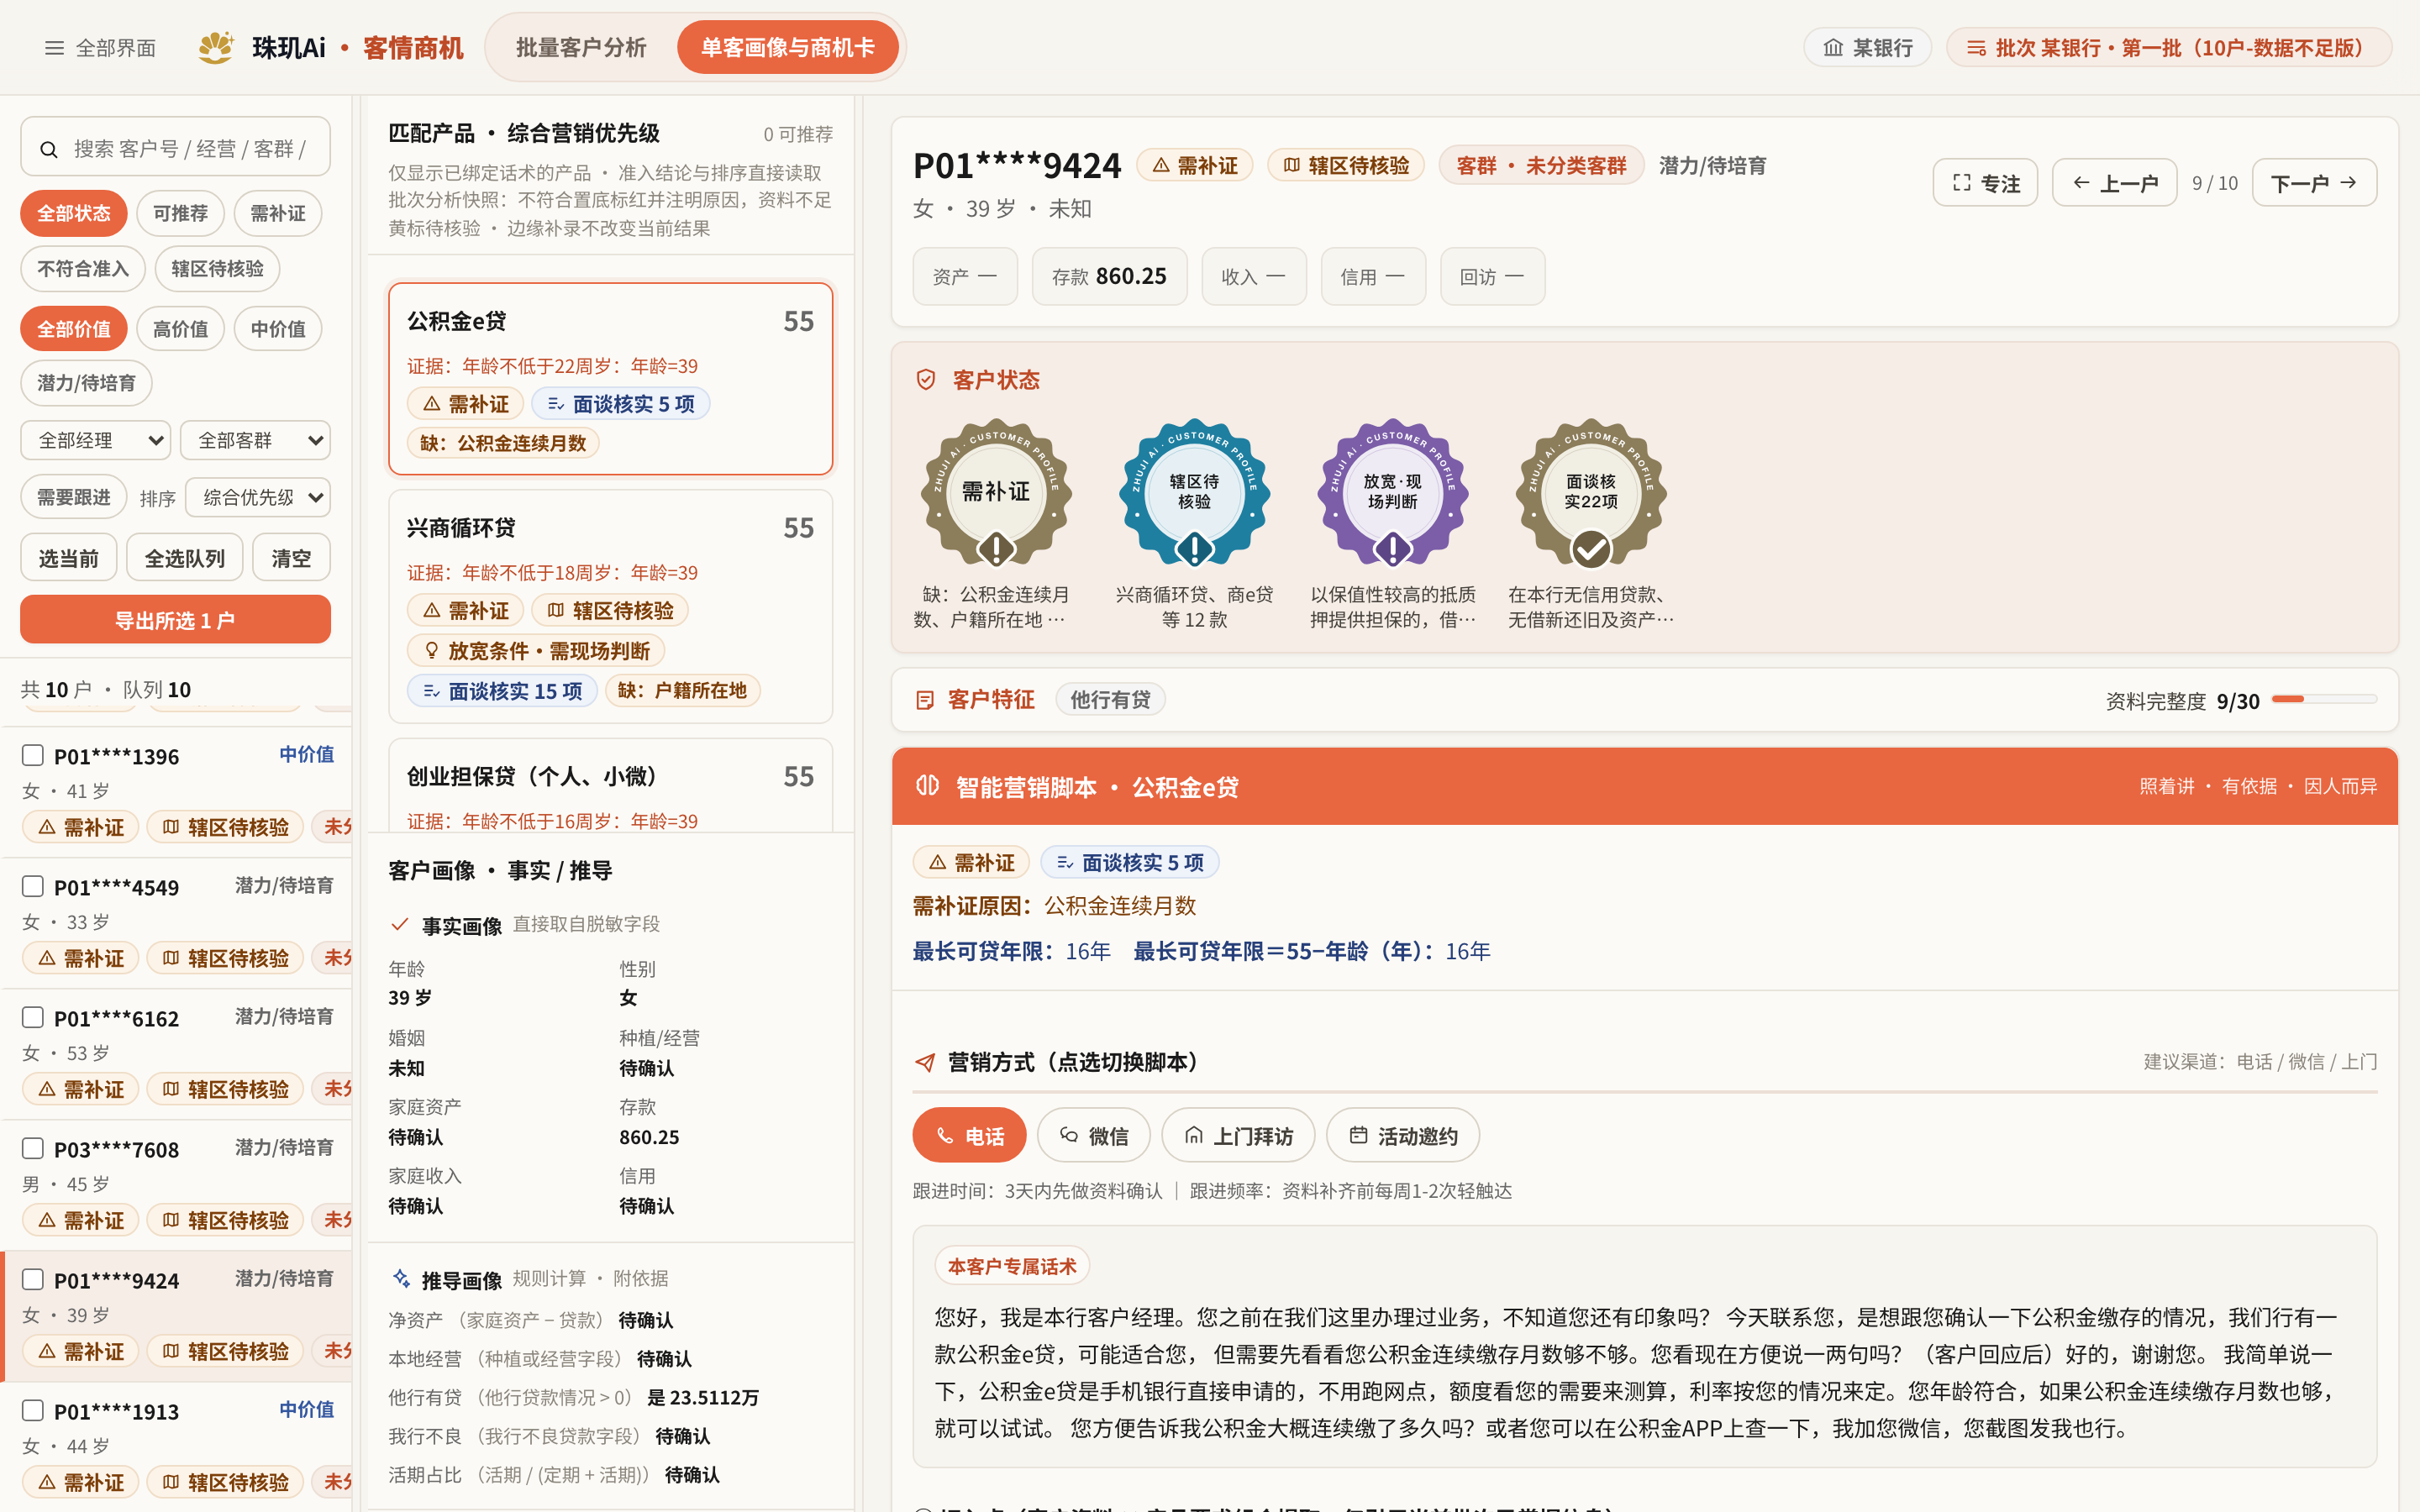Toggle the 需要跟进 filter chip
This screenshot has height=1512, width=2420.
tap(74, 497)
